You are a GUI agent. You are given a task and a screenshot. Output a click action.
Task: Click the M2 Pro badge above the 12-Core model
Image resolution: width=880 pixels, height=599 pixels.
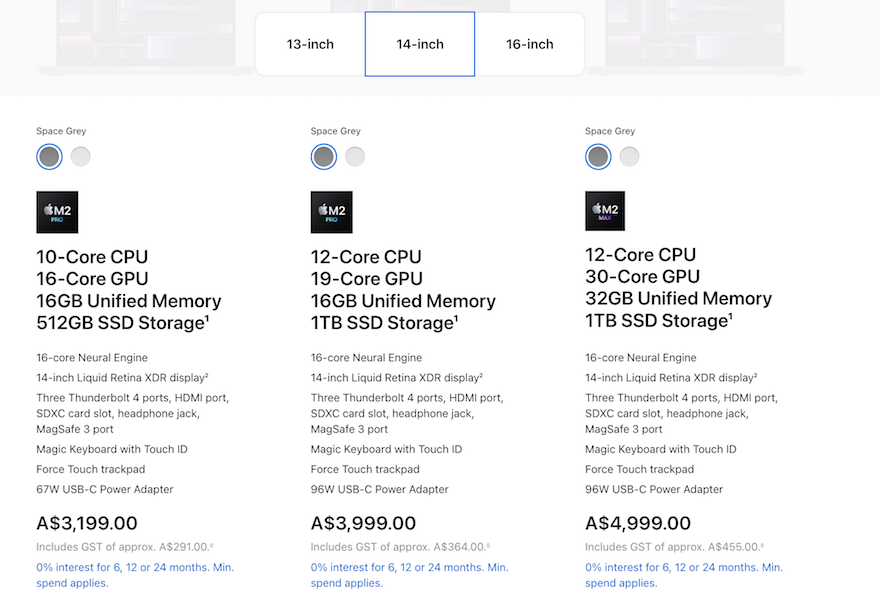[331, 212]
